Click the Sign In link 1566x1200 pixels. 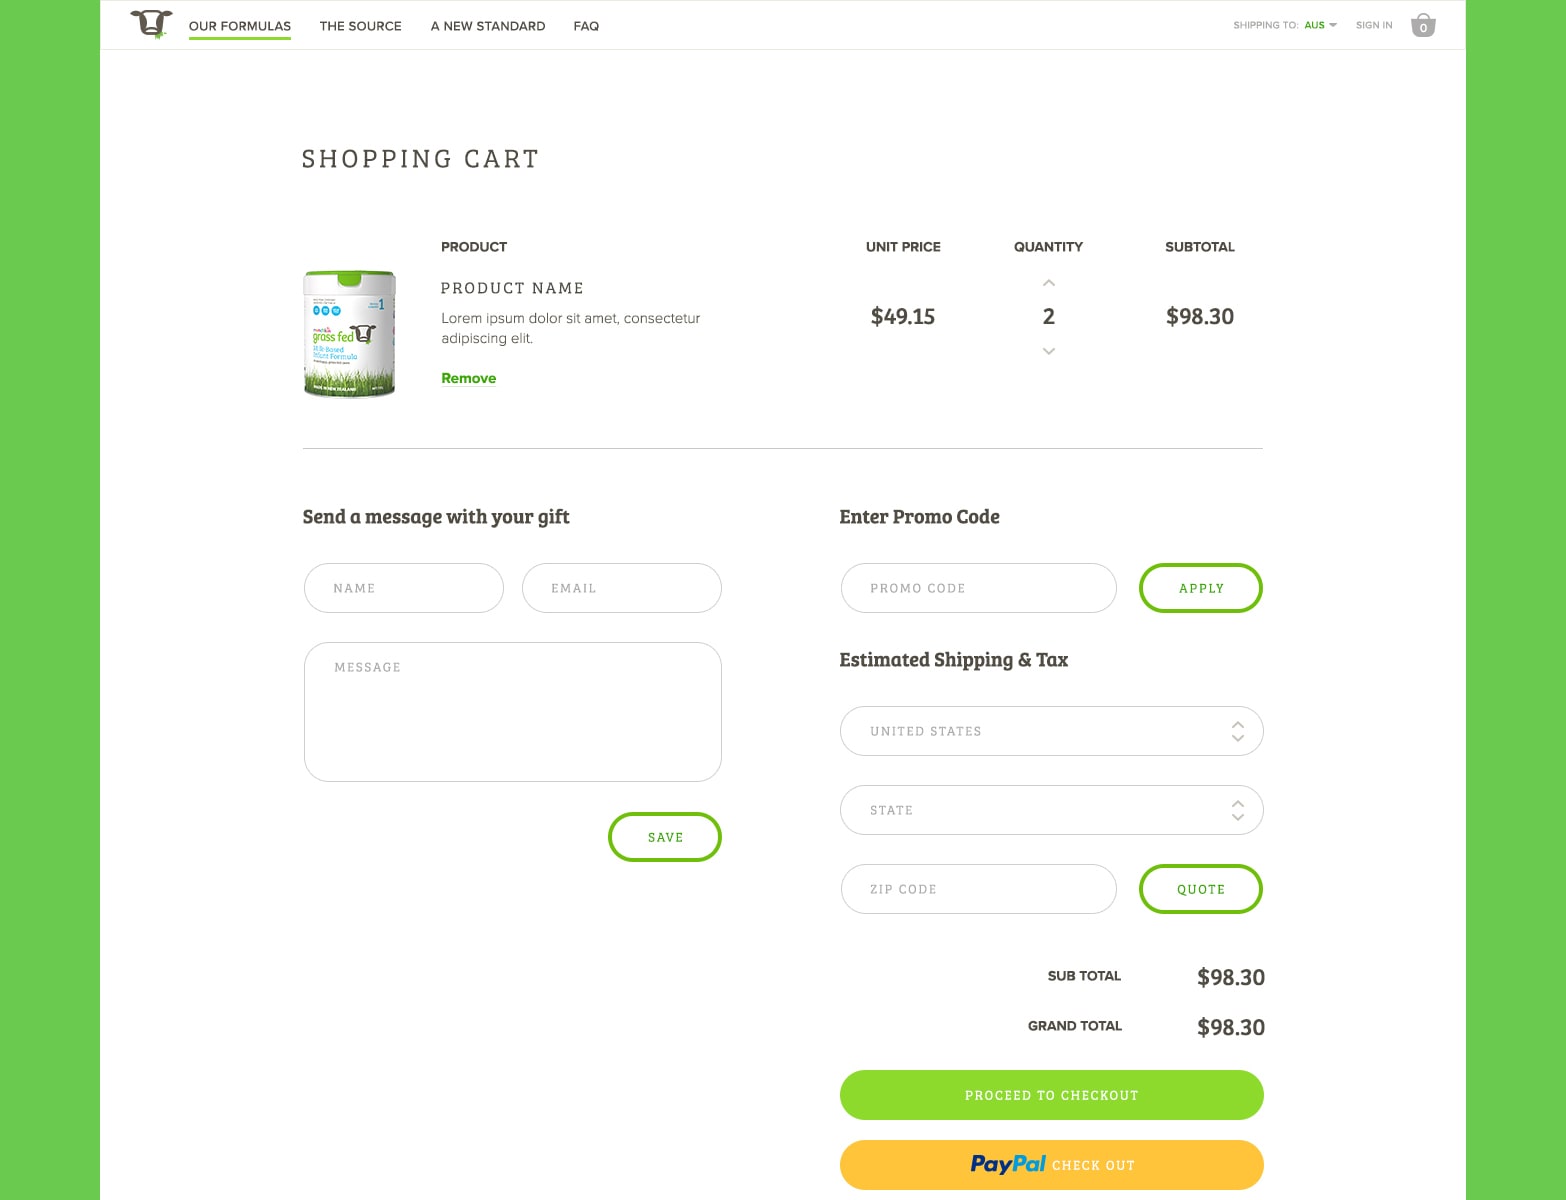tap(1374, 25)
